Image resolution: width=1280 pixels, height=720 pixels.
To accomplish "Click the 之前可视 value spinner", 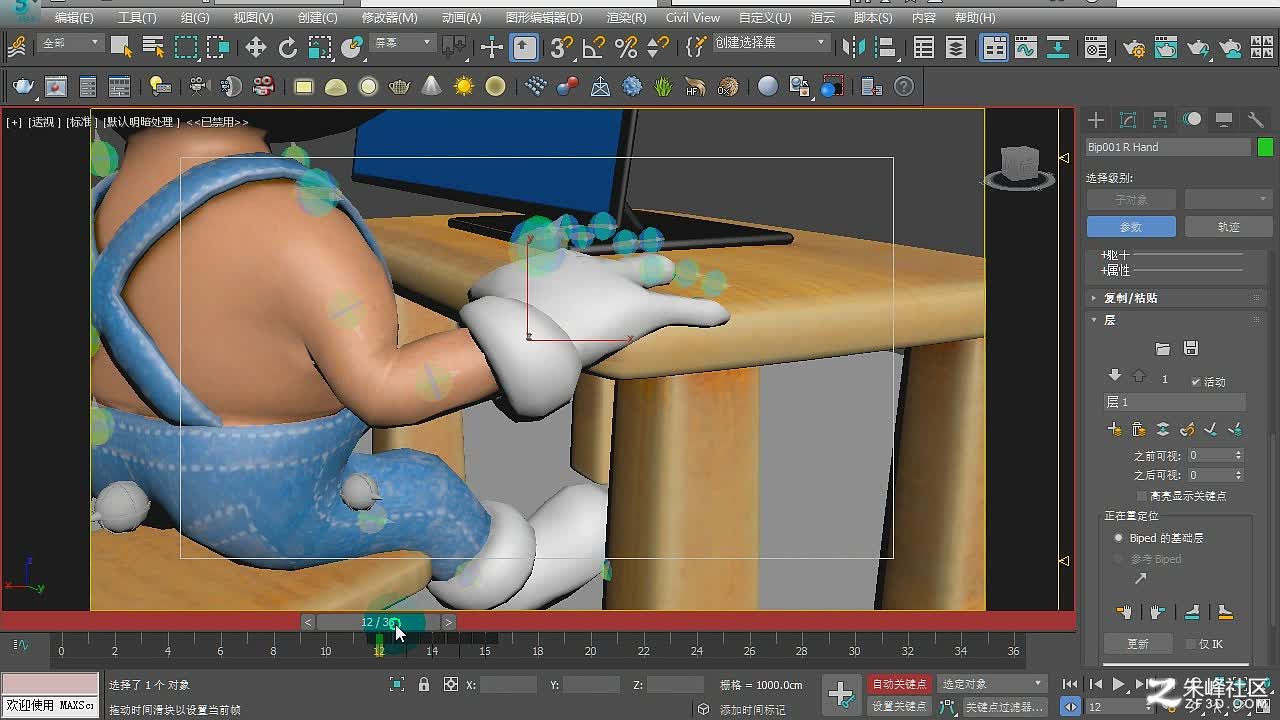I will point(1238,455).
